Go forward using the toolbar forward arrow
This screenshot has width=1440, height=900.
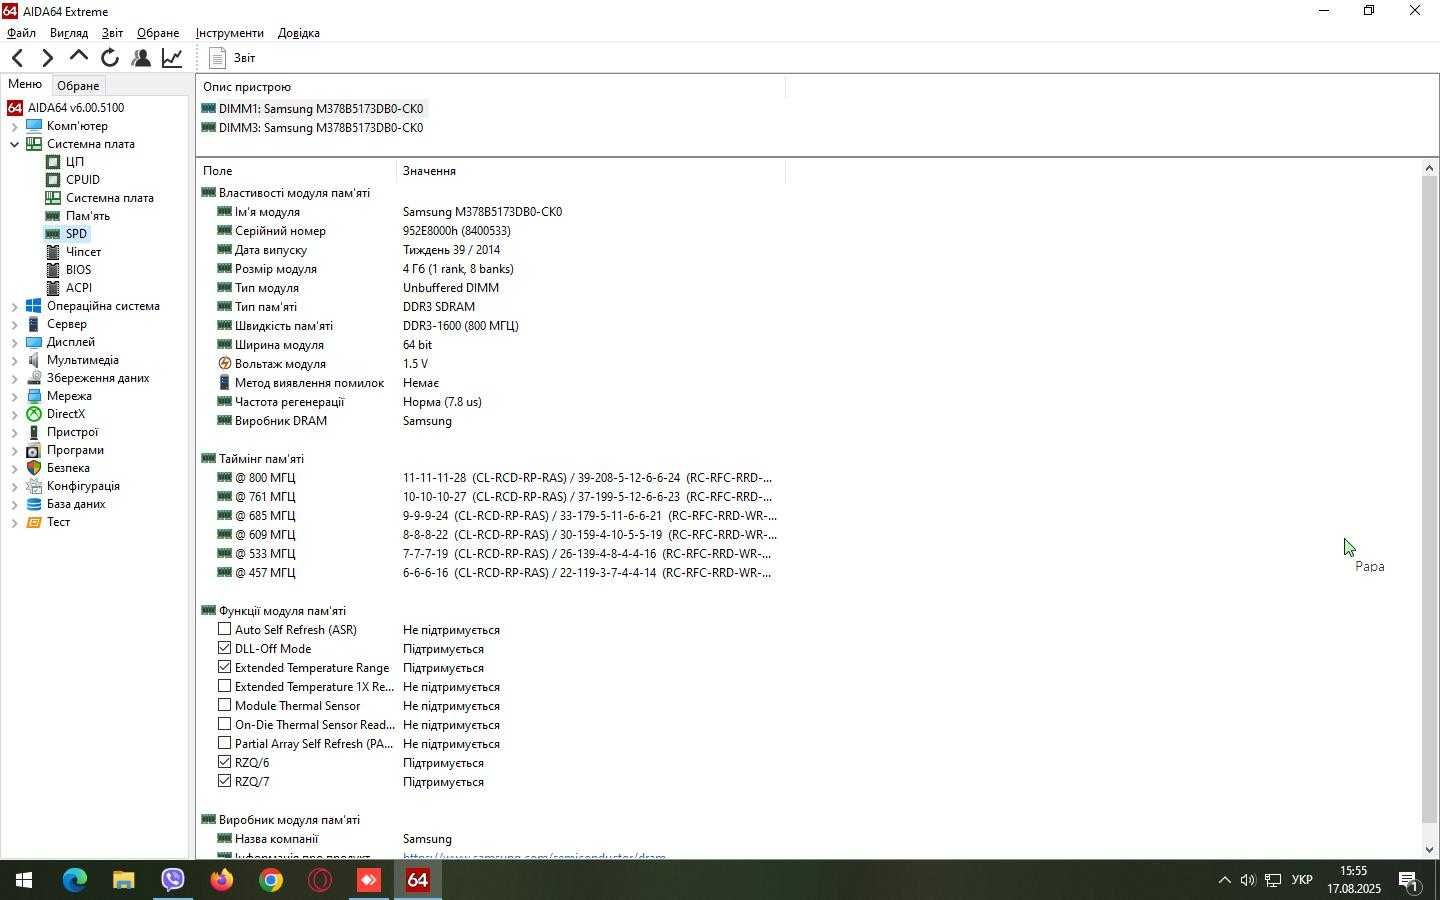(47, 58)
